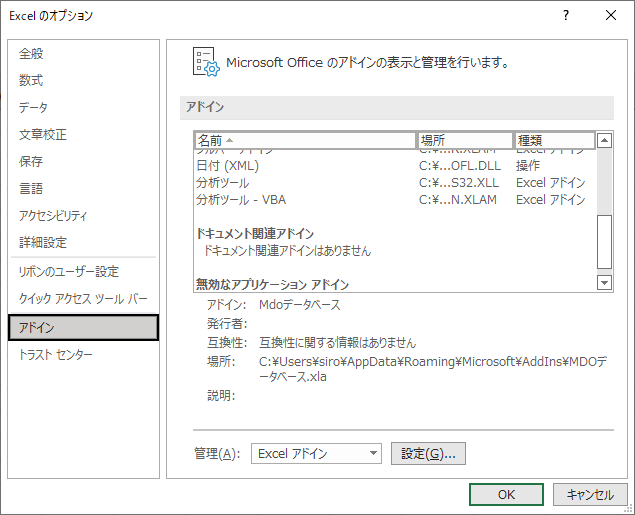
Task: Click the add-in management gear icon
Action: coord(206,62)
